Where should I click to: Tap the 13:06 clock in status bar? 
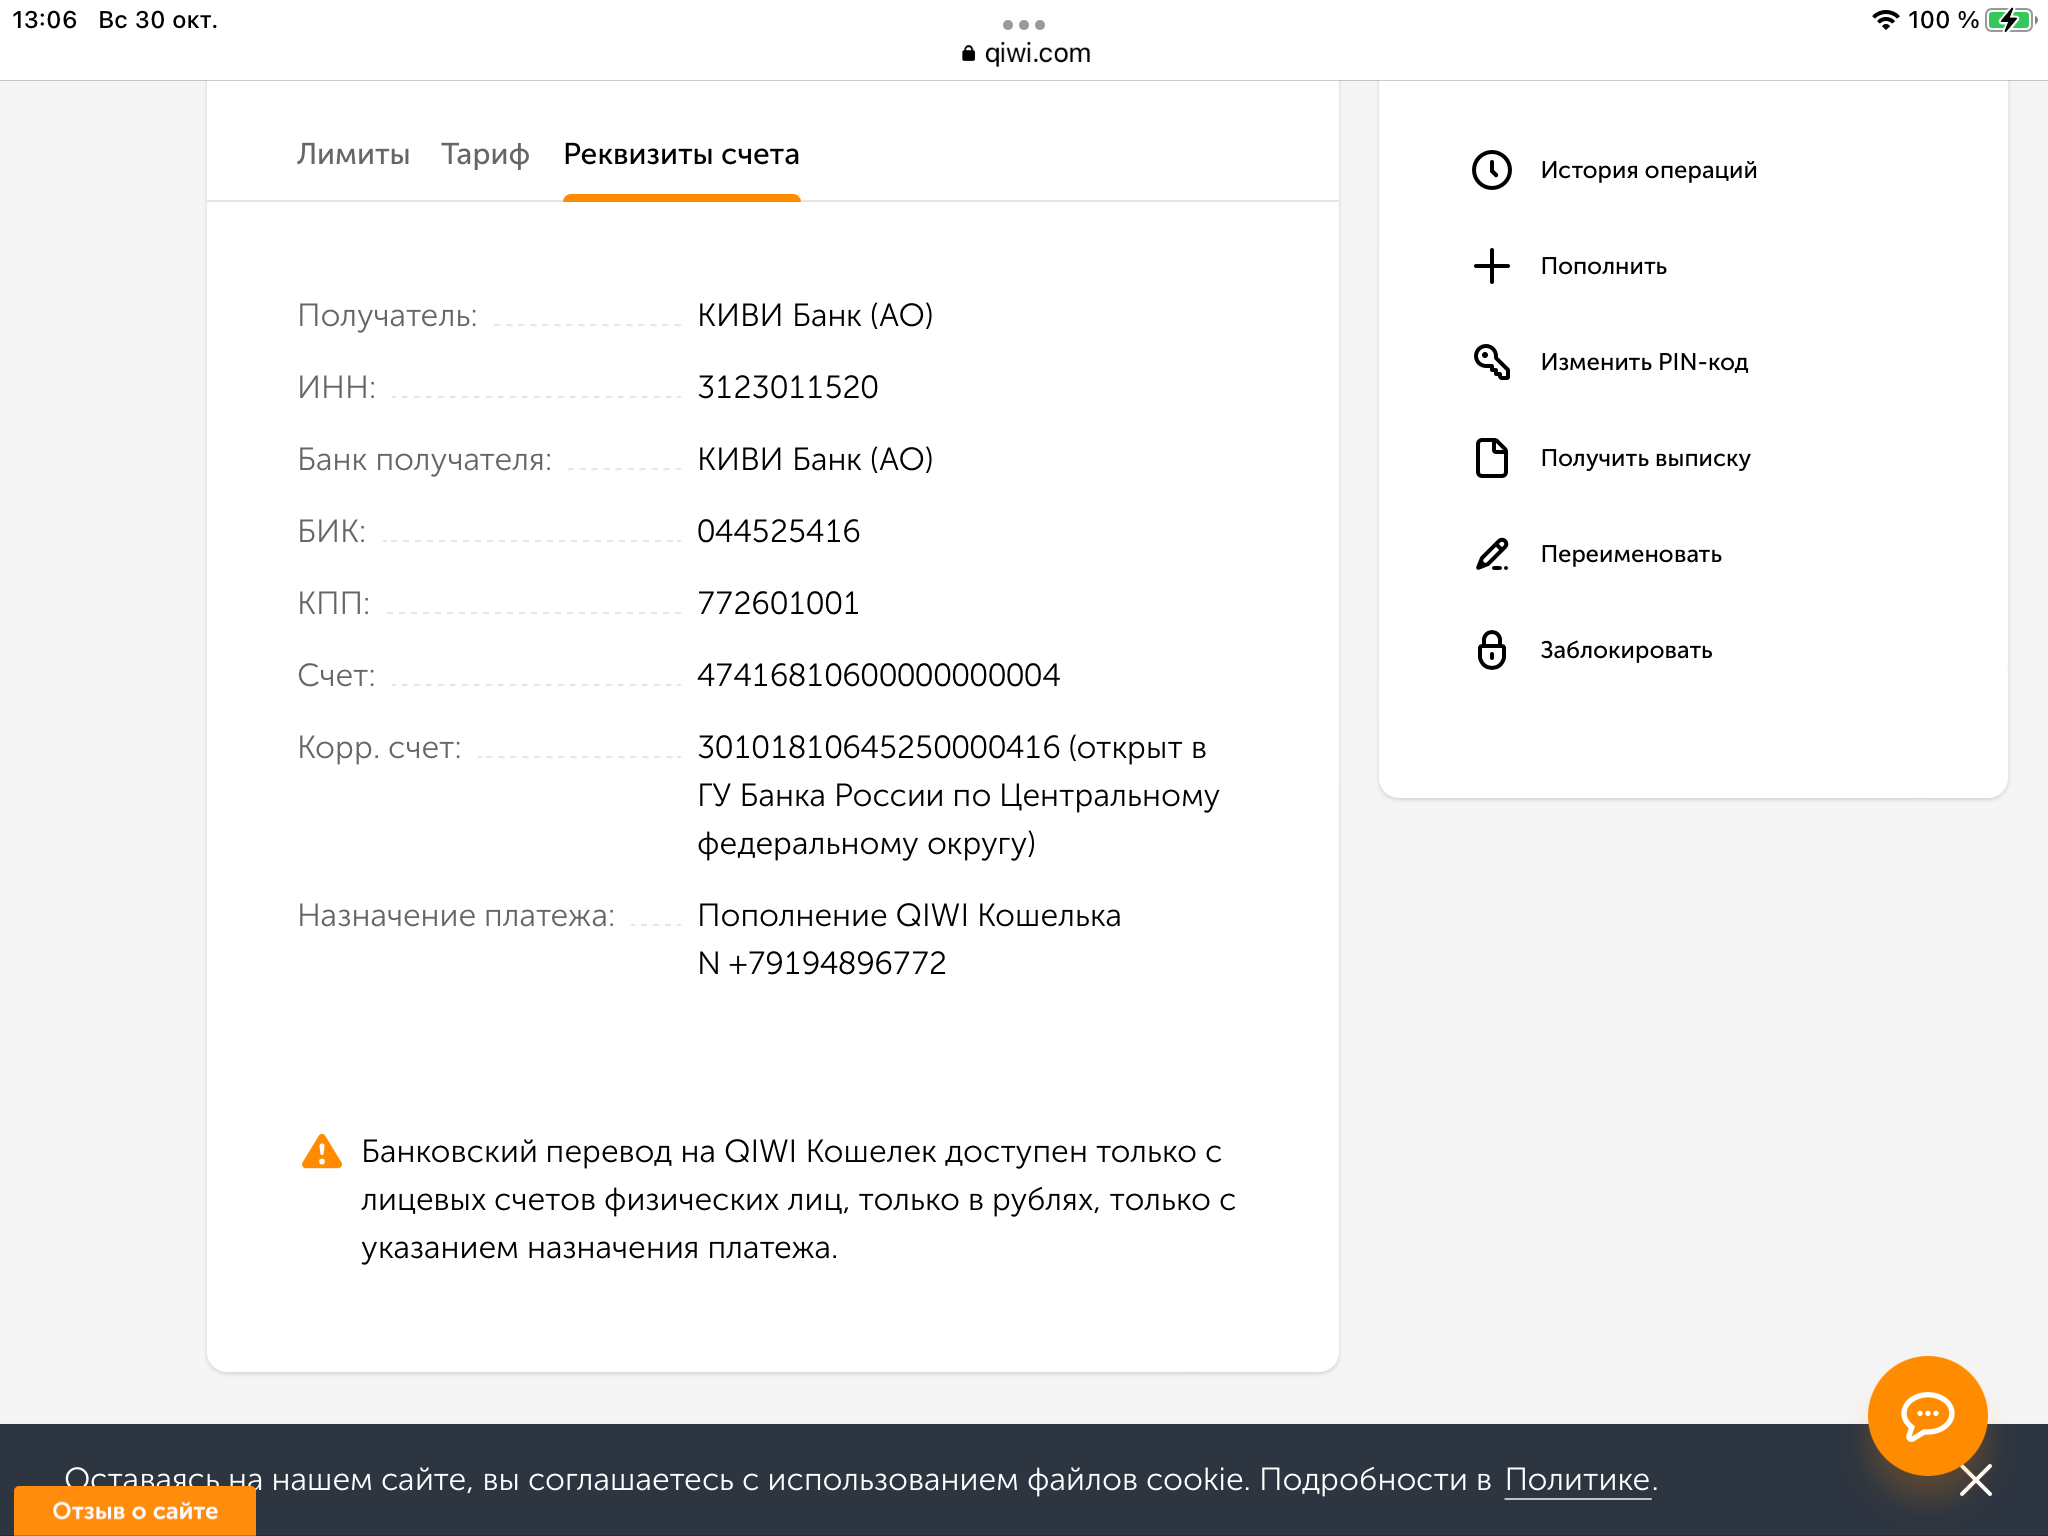click(x=44, y=20)
